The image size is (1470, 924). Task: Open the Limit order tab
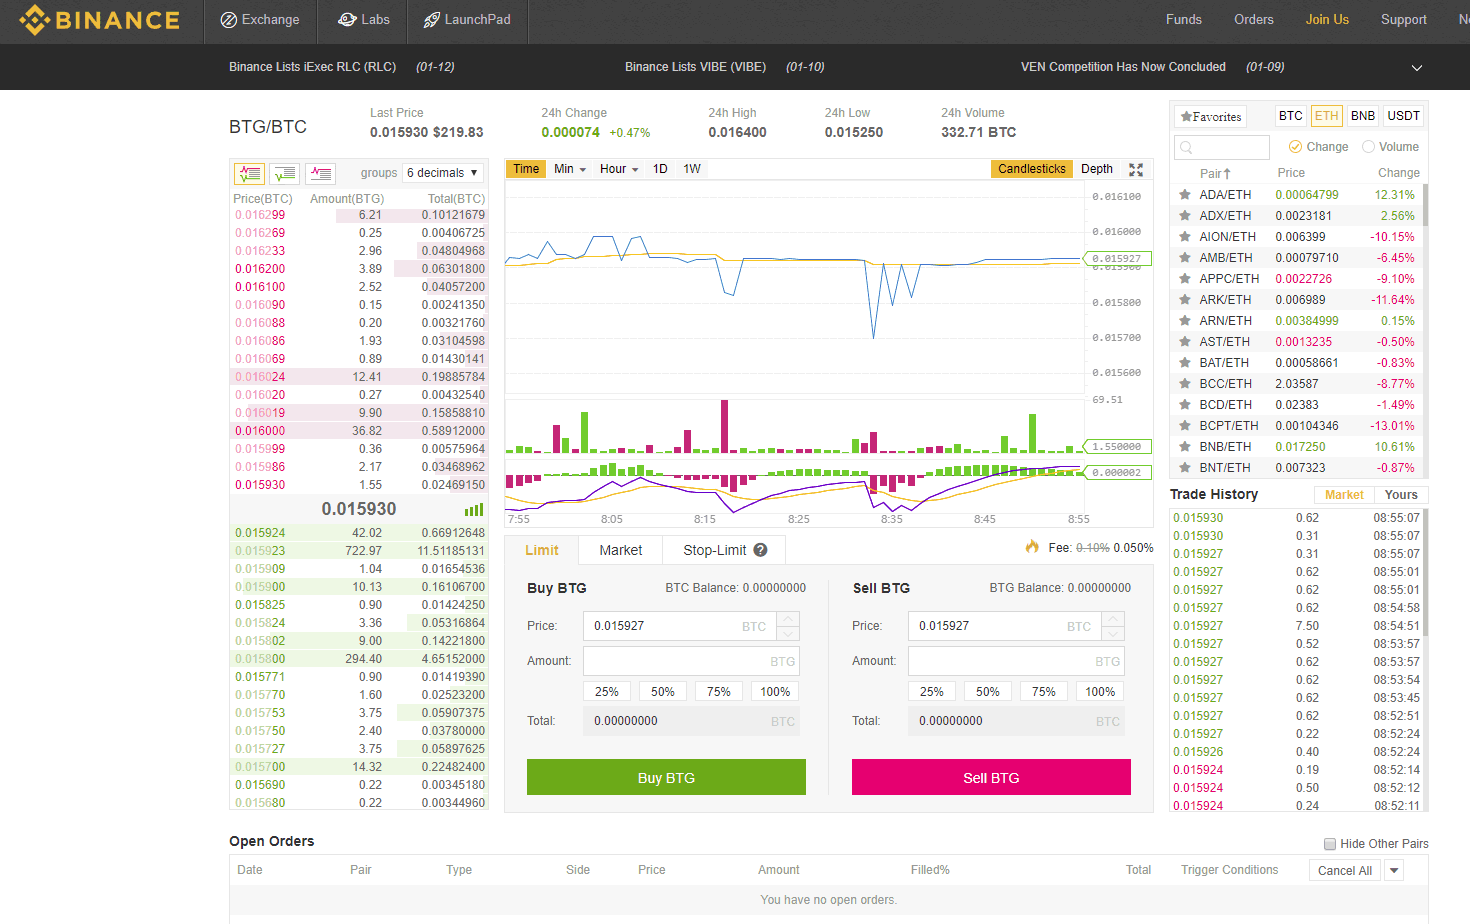tap(542, 550)
